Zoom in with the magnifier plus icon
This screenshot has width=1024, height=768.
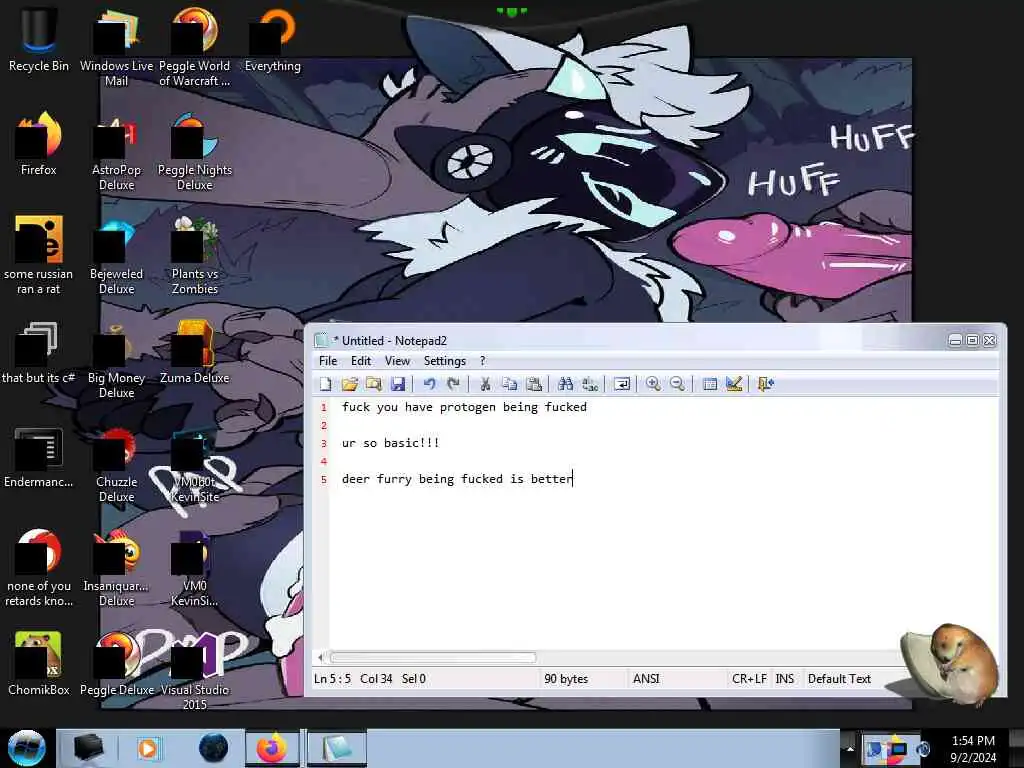653,384
